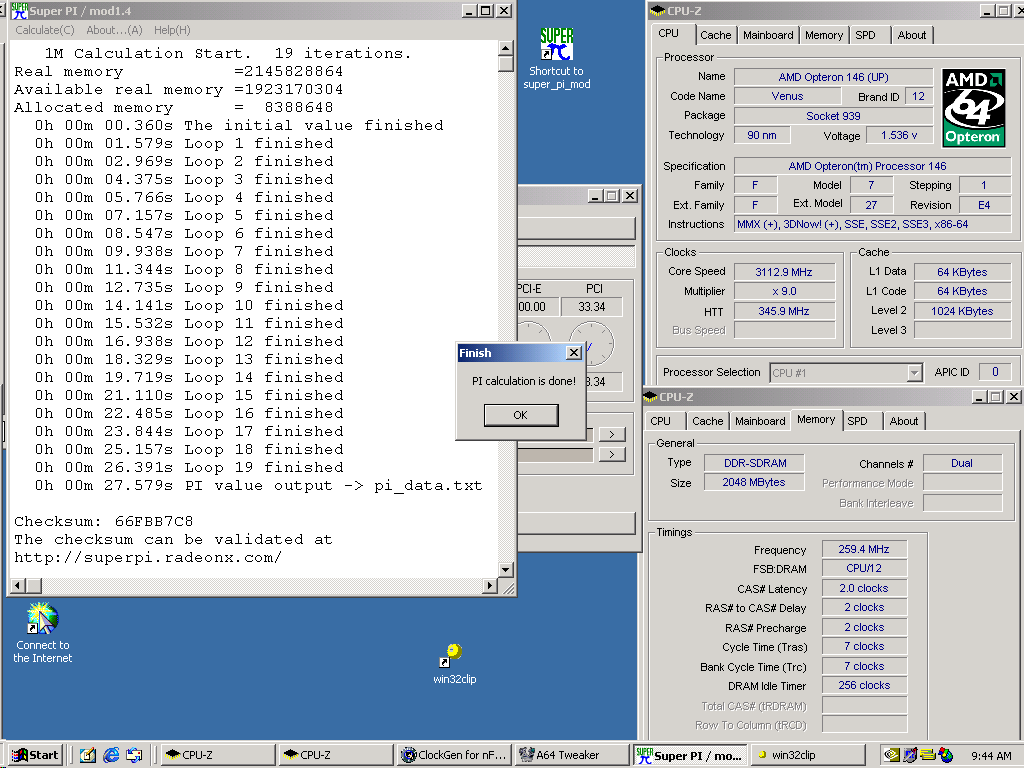Switch to ClockGen for nF taskbar button
Viewport: 1024px width, 768px height.
click(455, 755)
